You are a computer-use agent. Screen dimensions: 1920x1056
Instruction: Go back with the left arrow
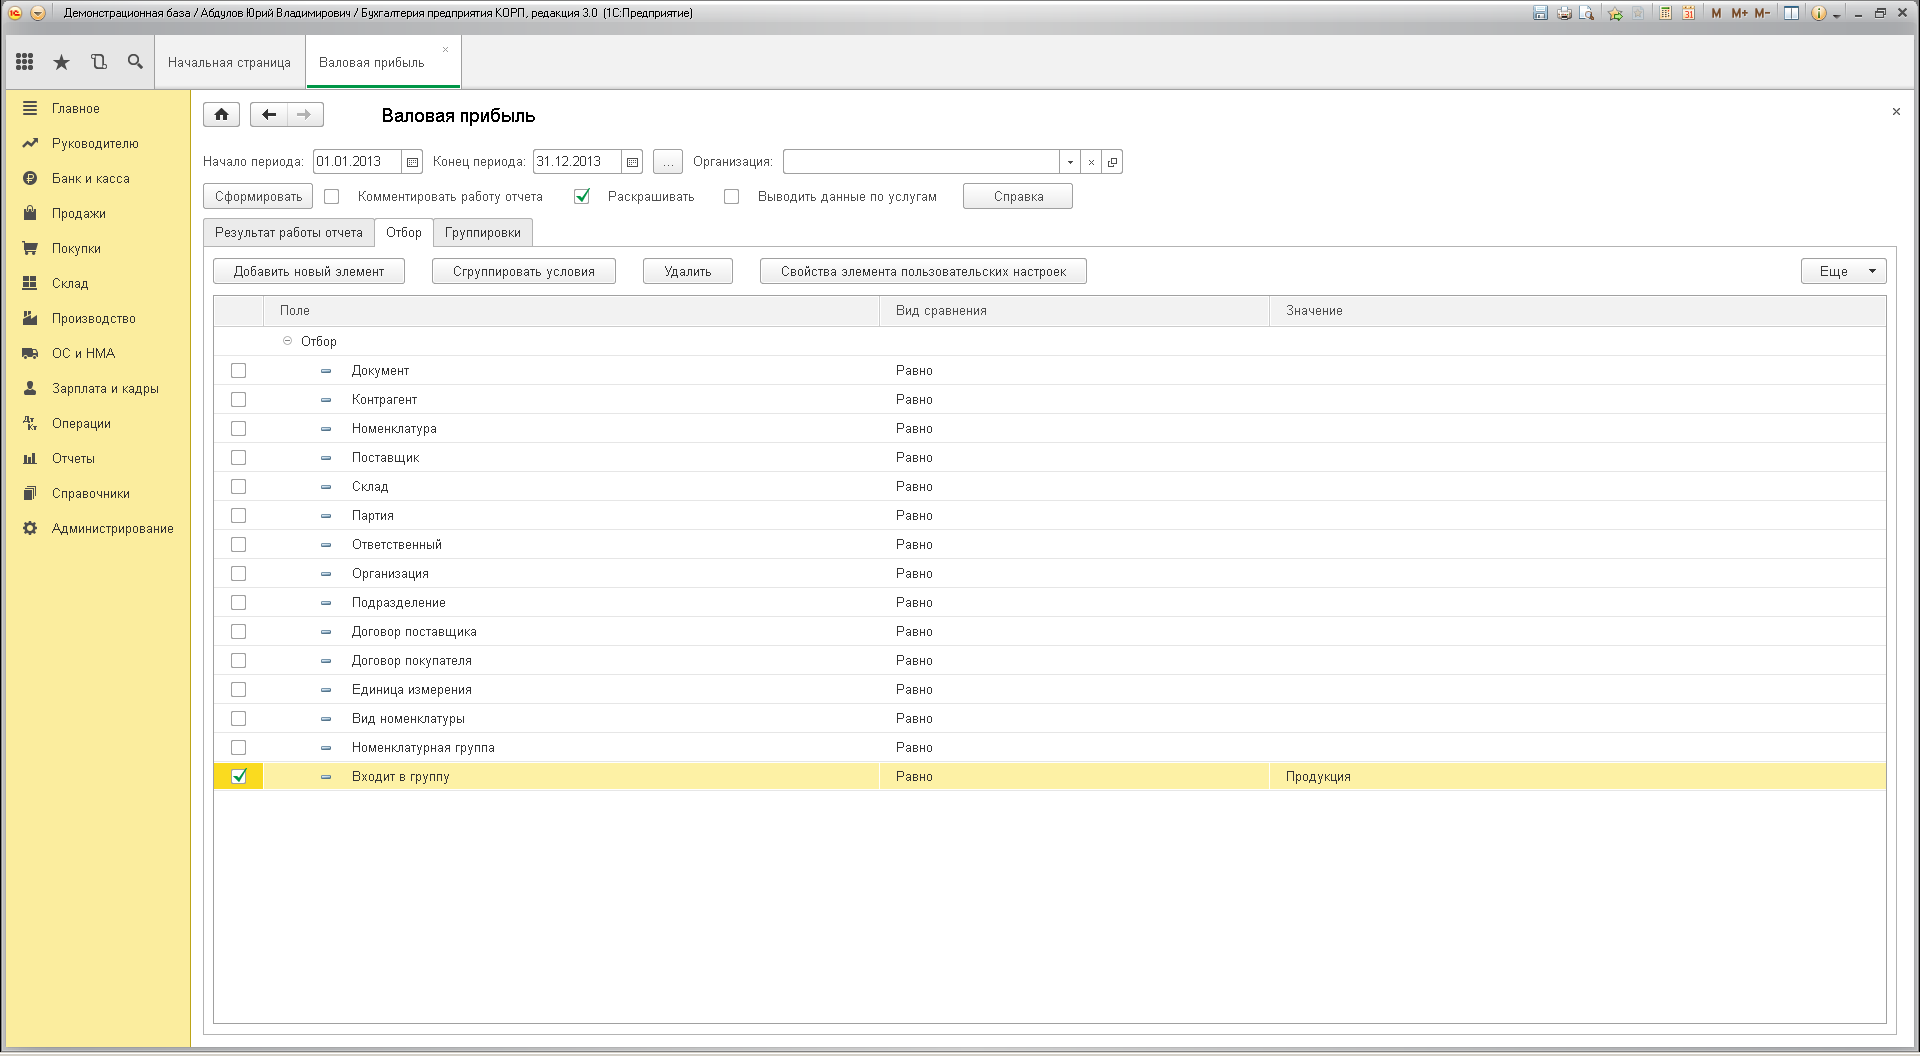coord(268,114)
